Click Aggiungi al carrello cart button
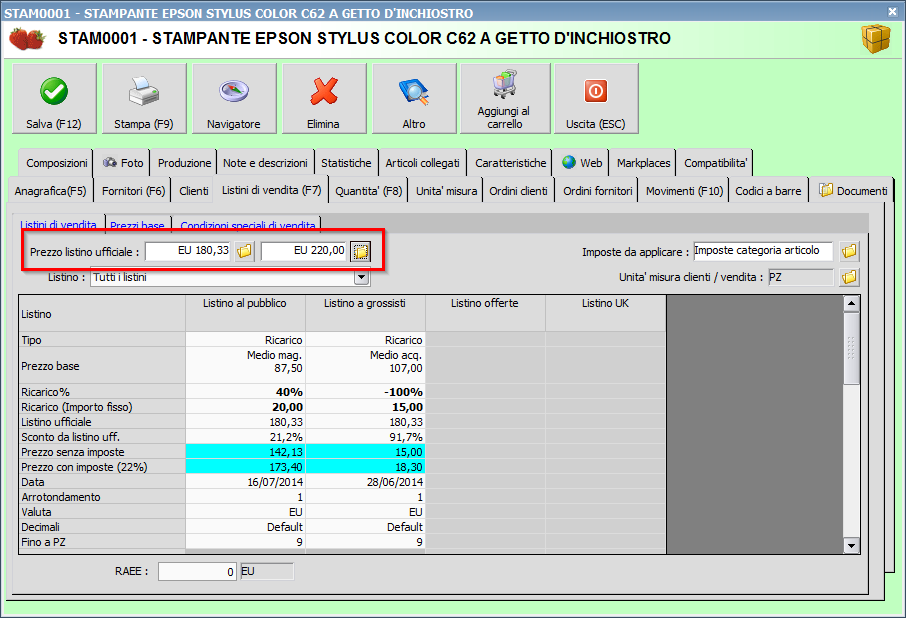Screen dimensions: 906x618 coord(505,99)
